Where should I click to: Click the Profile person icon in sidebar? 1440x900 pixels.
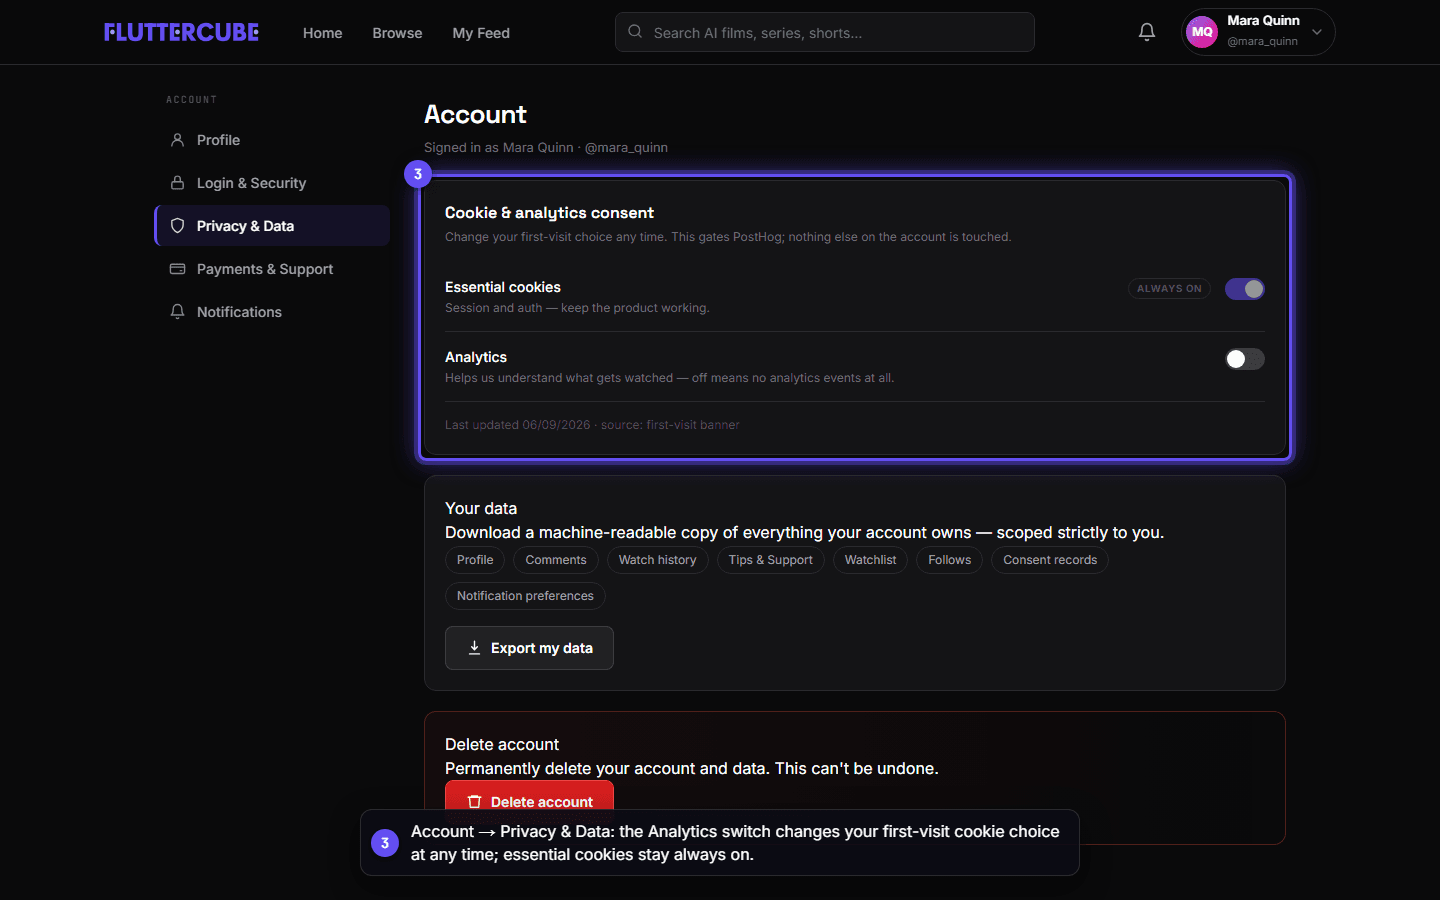pyautogui.click(x=177, y=140)
